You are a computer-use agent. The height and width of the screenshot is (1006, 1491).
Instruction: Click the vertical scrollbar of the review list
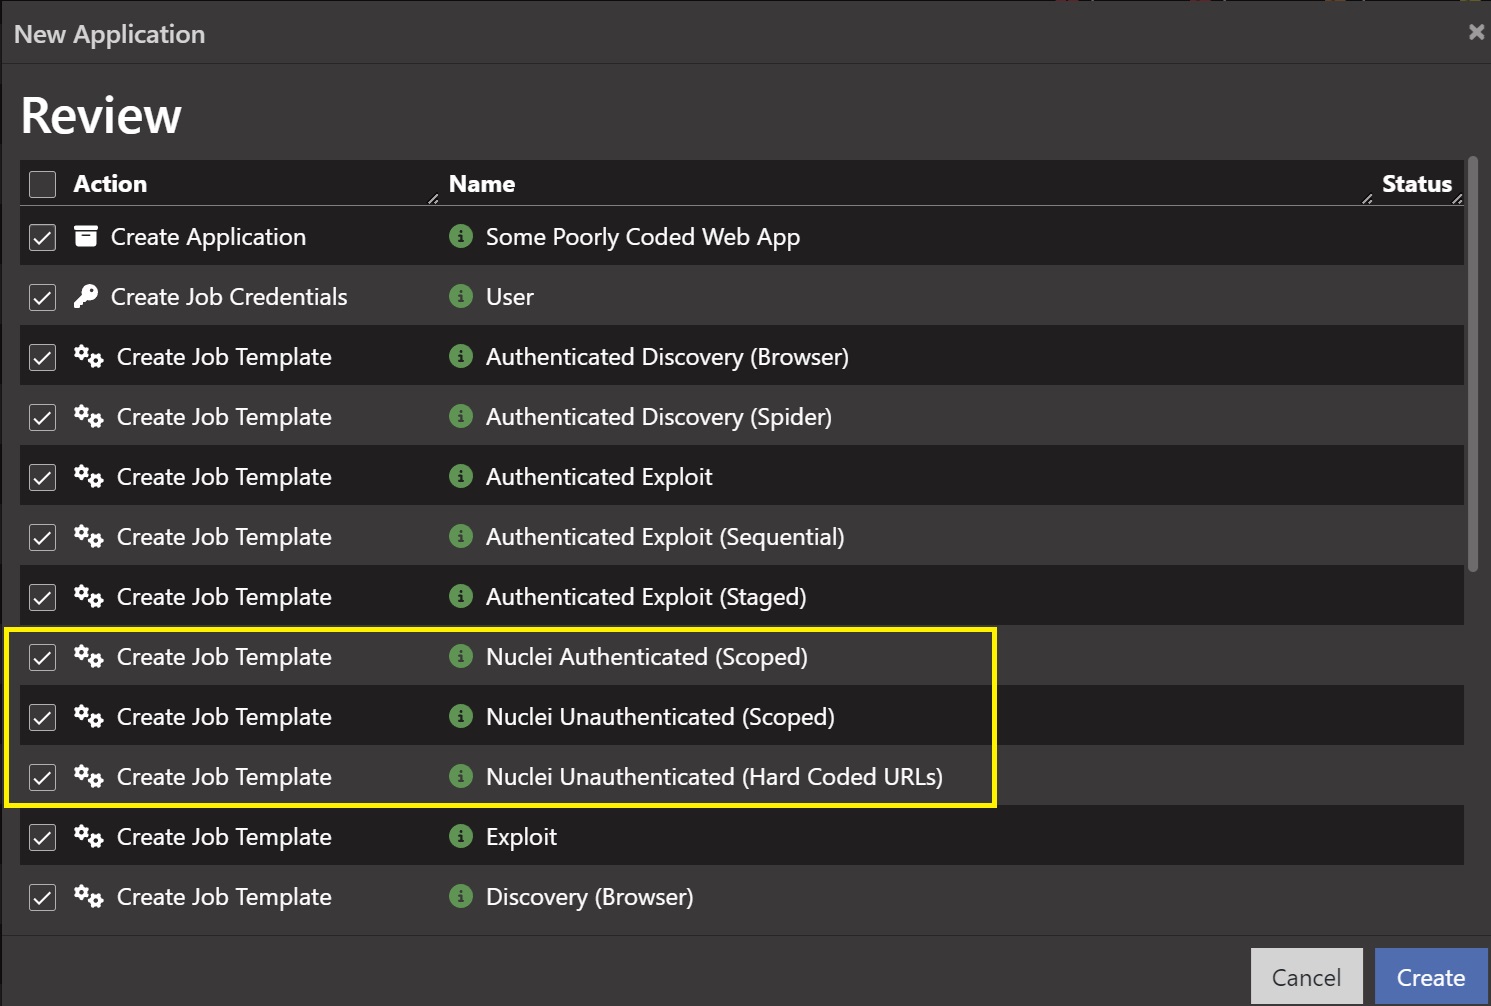tap(1472, 365)
